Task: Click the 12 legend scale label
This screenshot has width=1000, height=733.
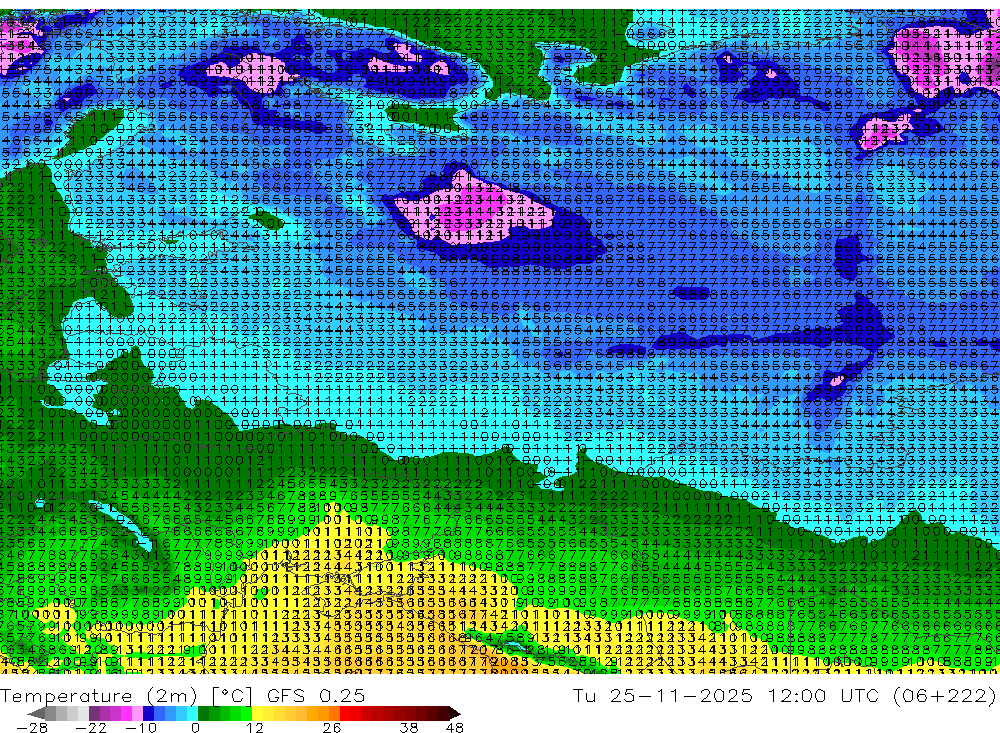Action: pos(255,727)
